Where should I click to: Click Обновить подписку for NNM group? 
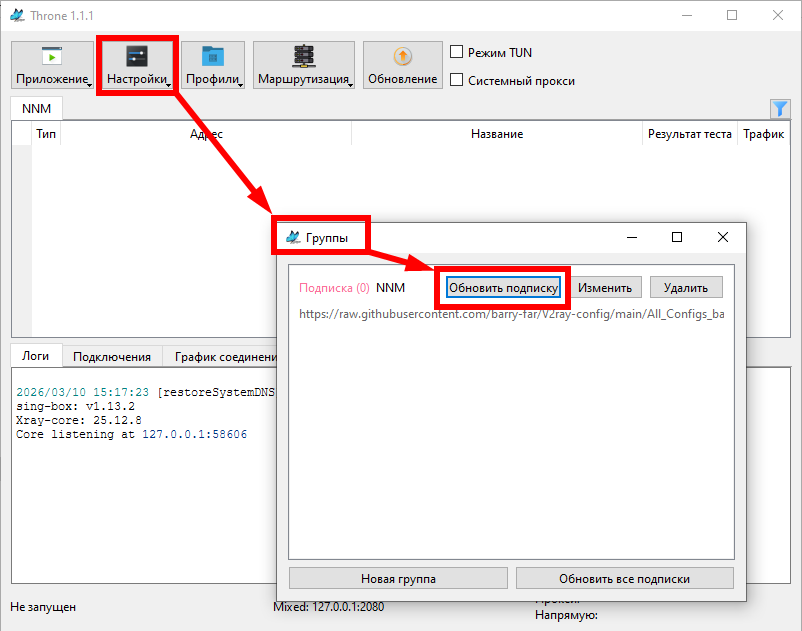point(503,287)
